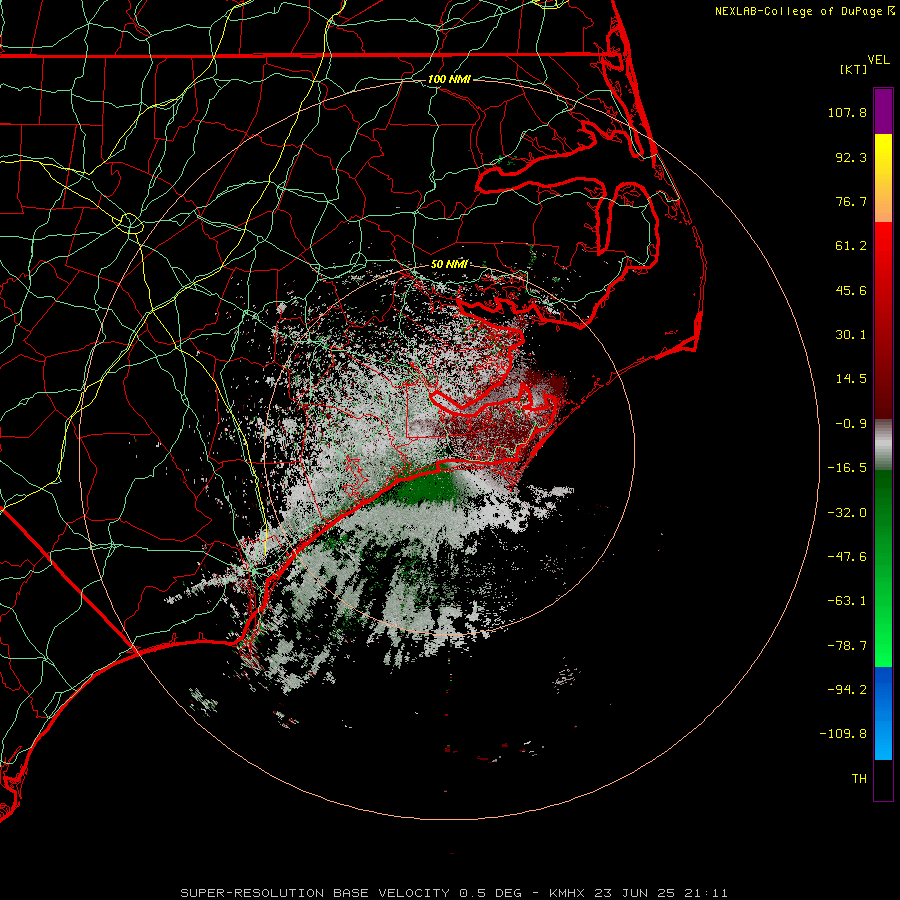Click the 76.7 legend value
The width and height of the screenshot is (900, 900).
(851, 201)
